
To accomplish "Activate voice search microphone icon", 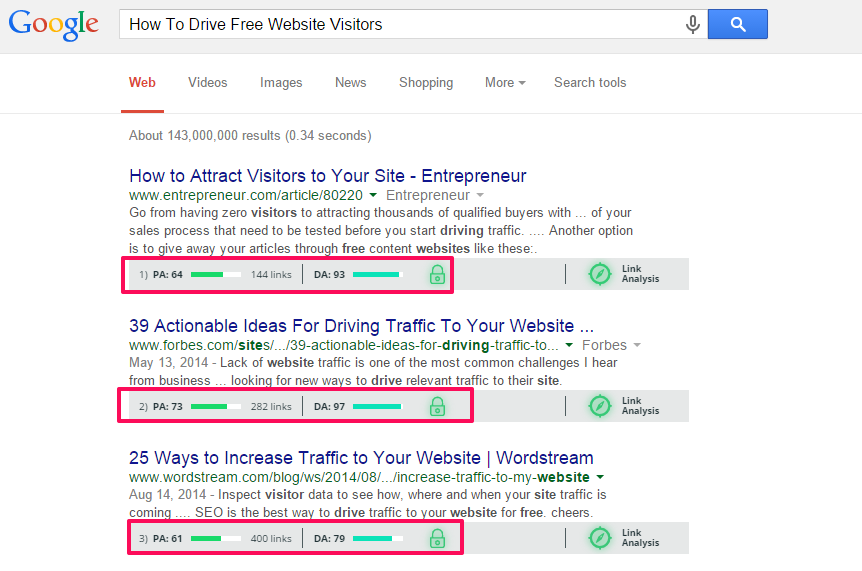I will click(x=693, y=24).
